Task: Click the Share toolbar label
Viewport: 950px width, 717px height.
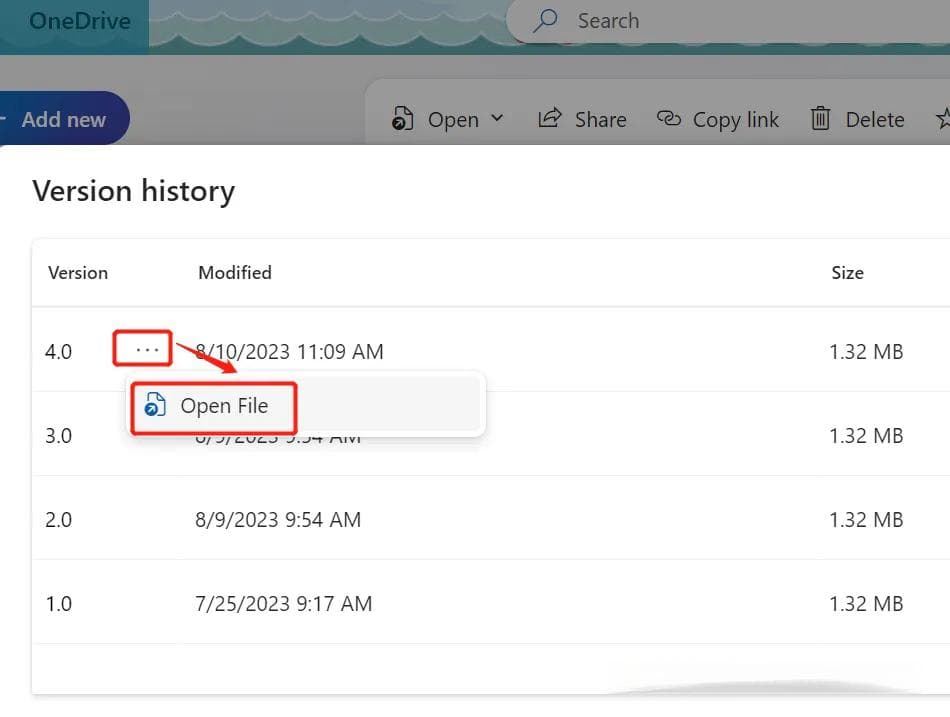Action: pyautogui.click(x=600, y=119)
